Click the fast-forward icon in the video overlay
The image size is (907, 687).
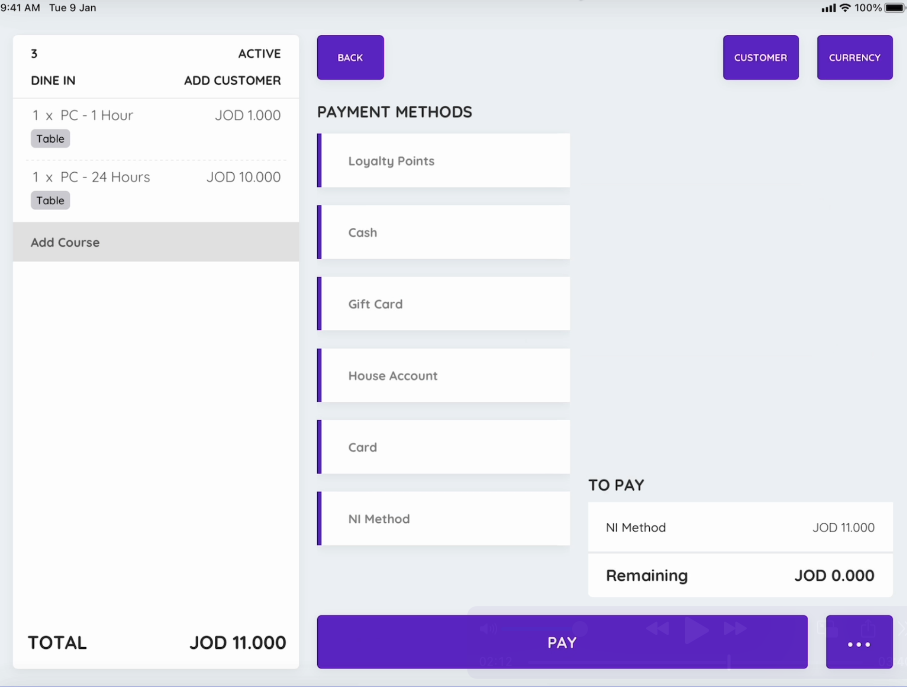pos(735,629)
